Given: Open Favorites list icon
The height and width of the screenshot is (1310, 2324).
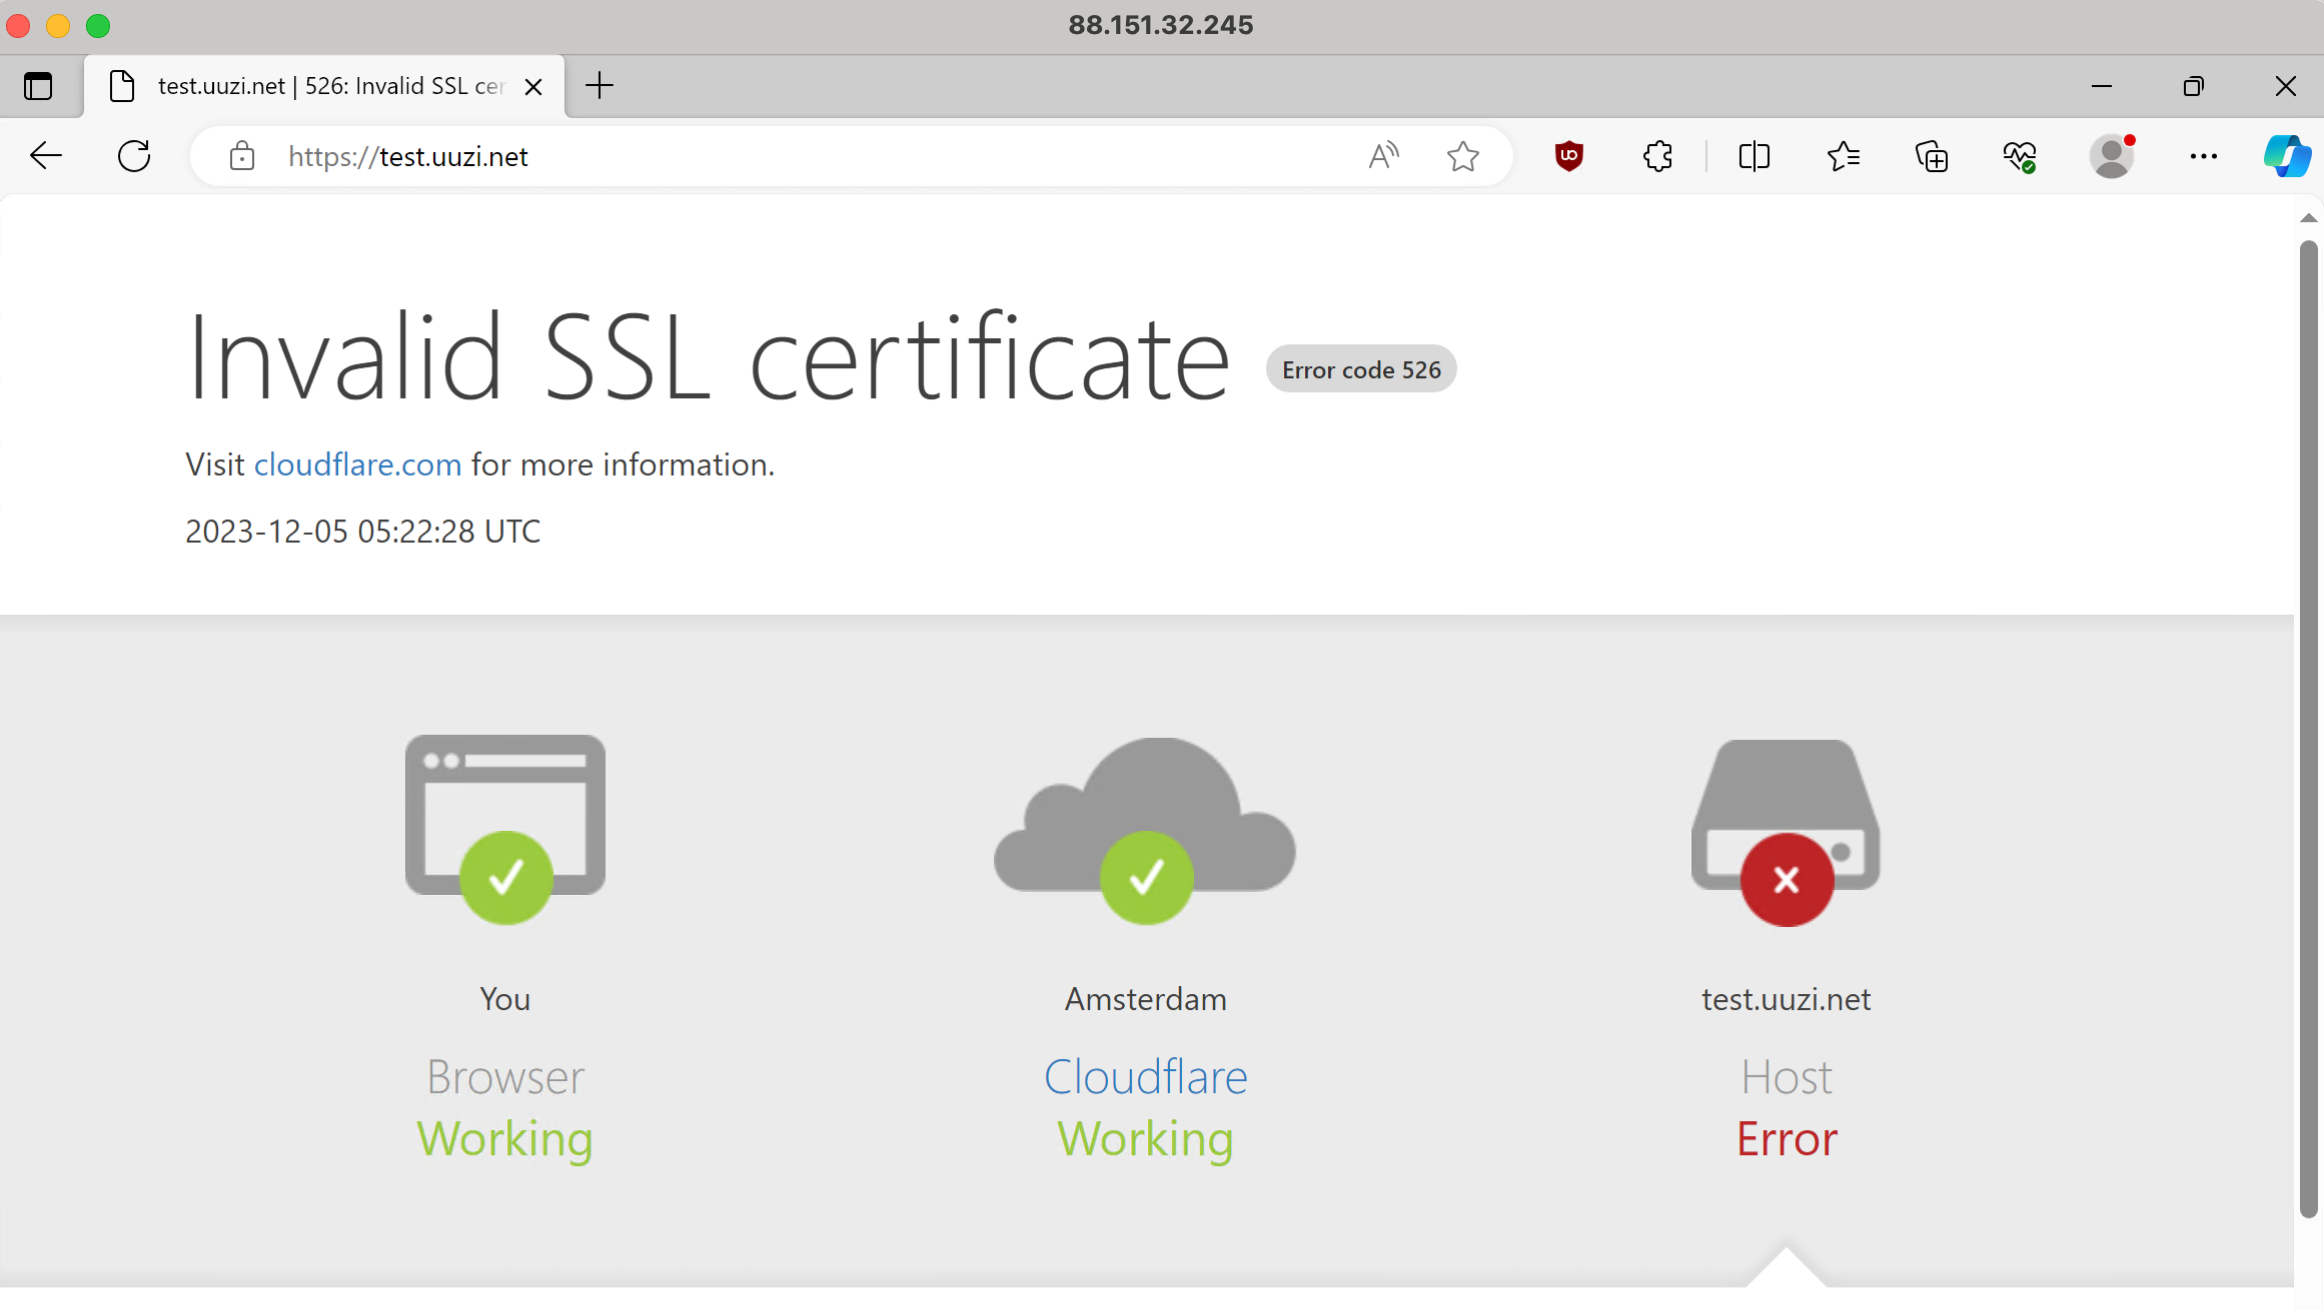Looking at the screenshot, I should [1843, 156].
